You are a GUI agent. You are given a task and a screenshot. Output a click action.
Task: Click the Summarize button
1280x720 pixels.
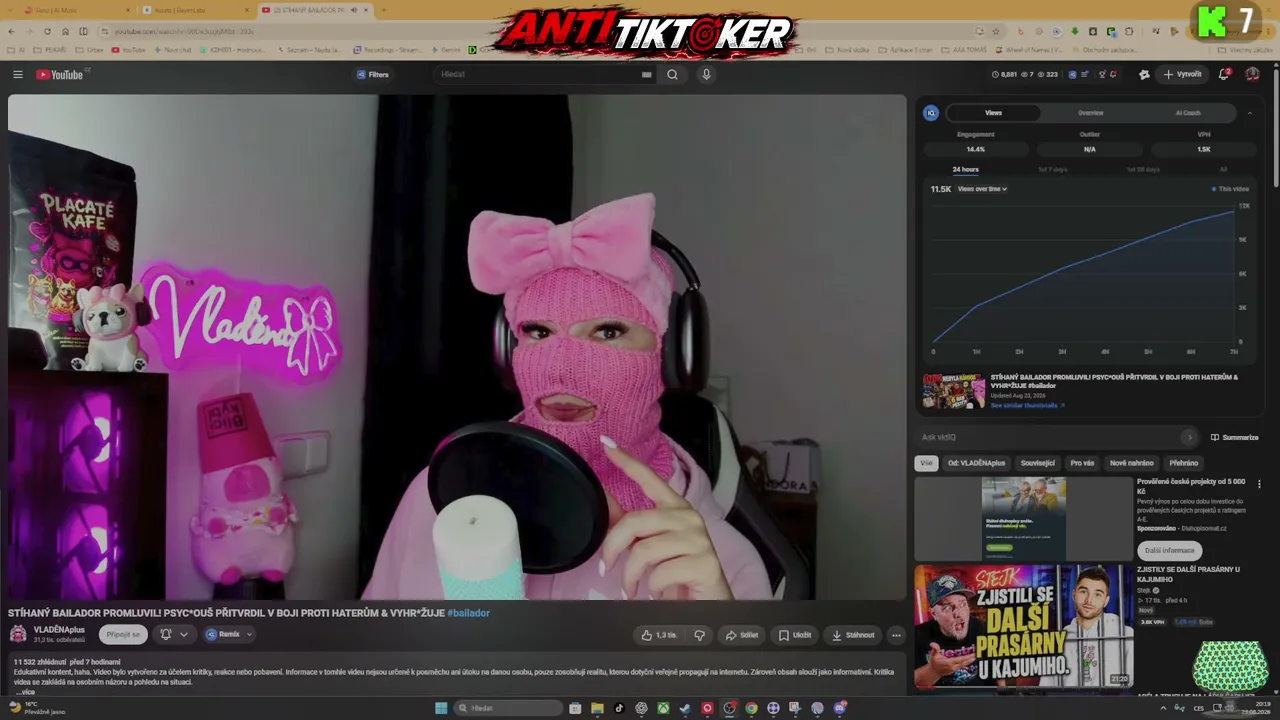(x=1234, y=437)
